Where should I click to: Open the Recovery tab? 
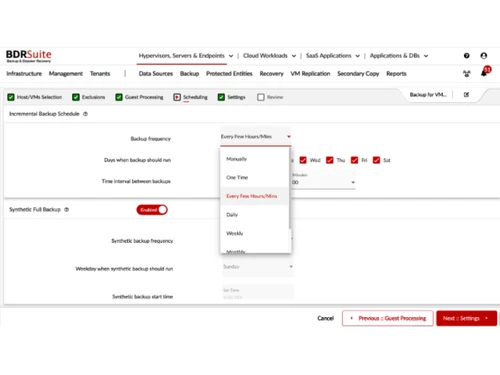tap(271, 74)
